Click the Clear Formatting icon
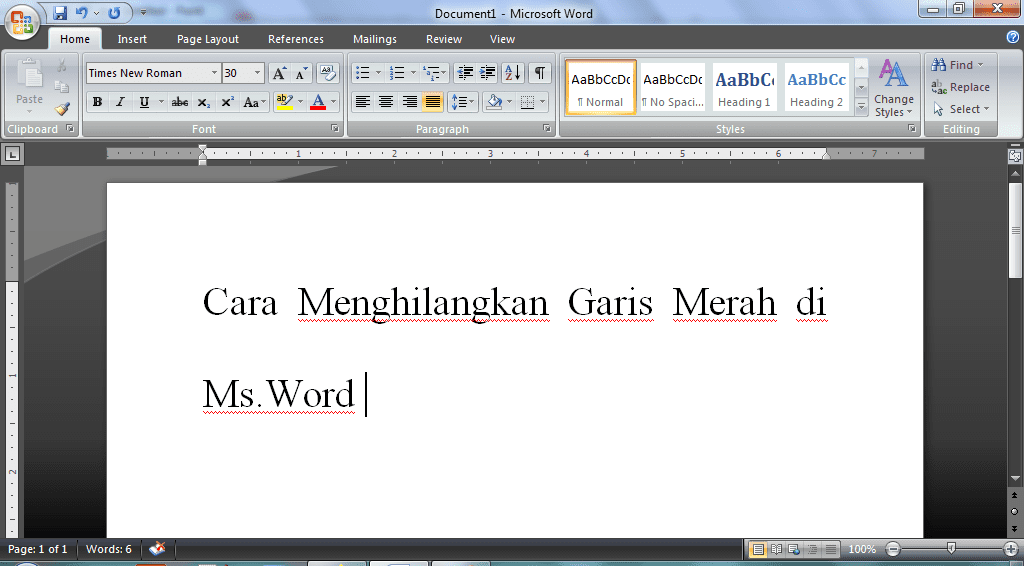This screenshot has height=566, width=1024. pyautogui.click(x=328, y=73)
